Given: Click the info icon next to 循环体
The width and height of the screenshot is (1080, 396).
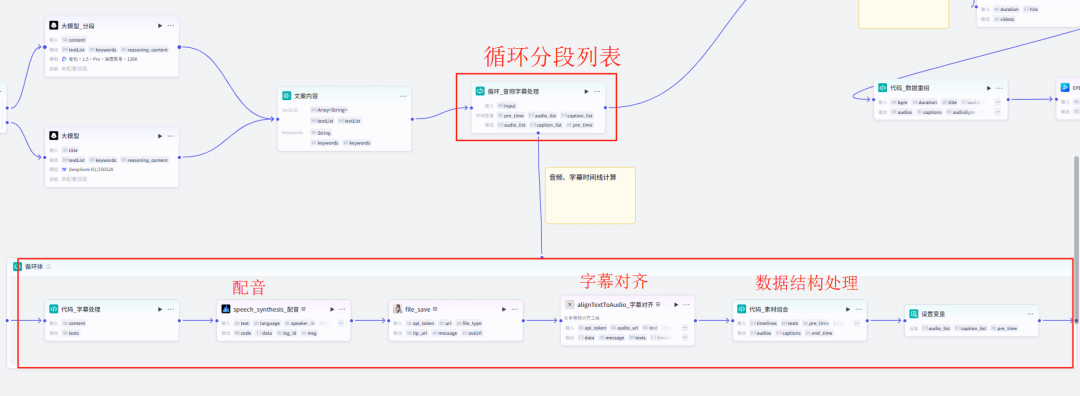Looking at the screenshot, I should pyautogui.click(x=48, y=267).
